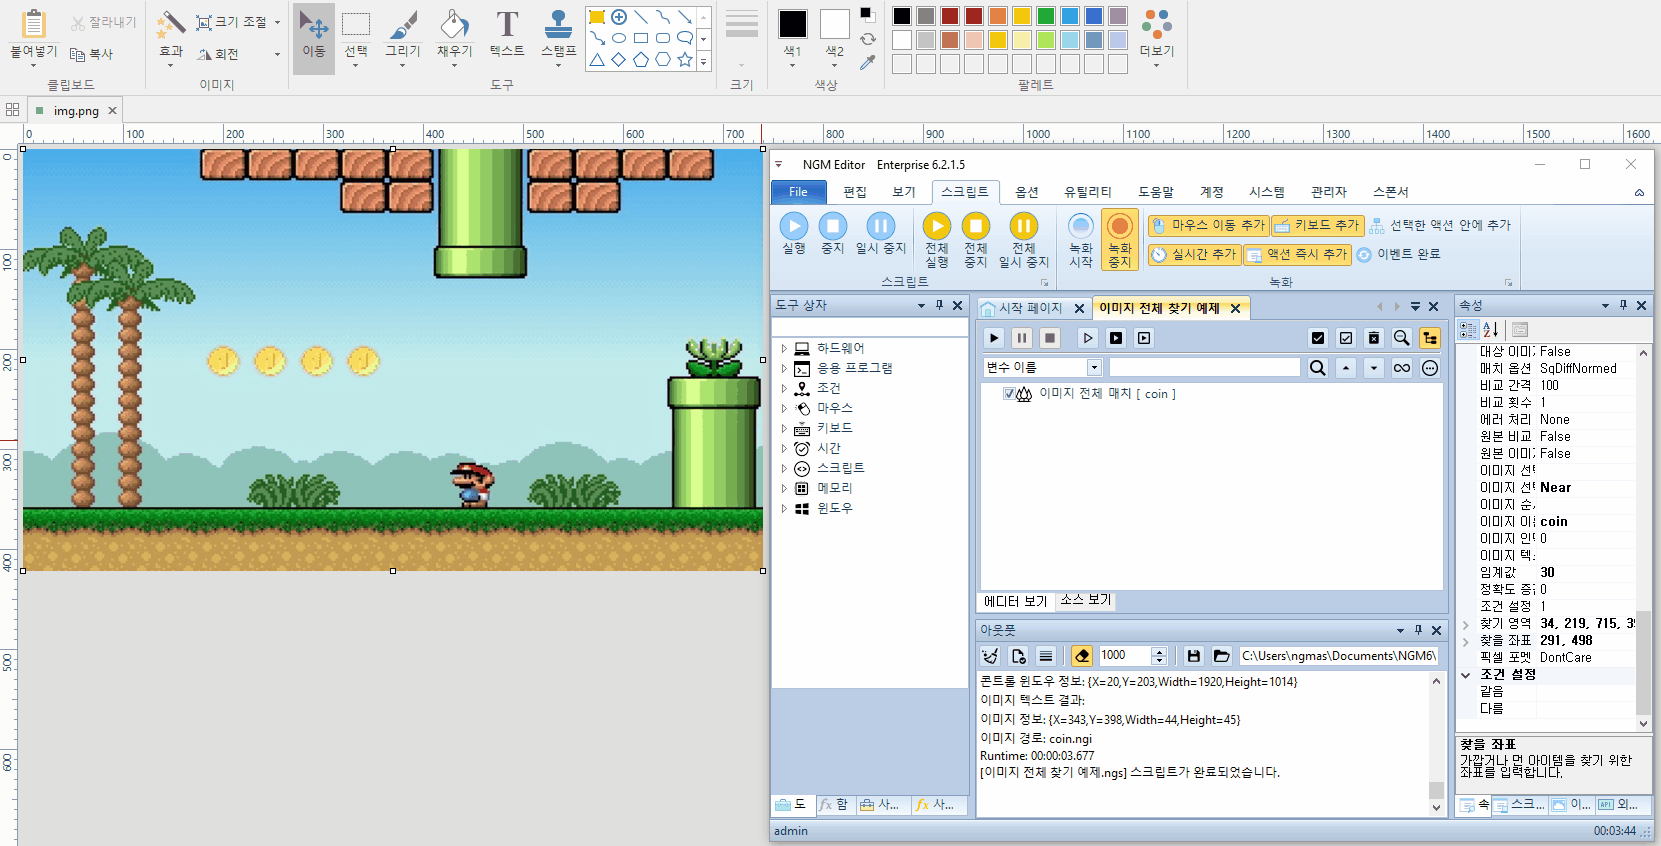Select img.png document tab
This screenshot has height=846, width=1661.
pyautogui.click(x=76, y=111)
